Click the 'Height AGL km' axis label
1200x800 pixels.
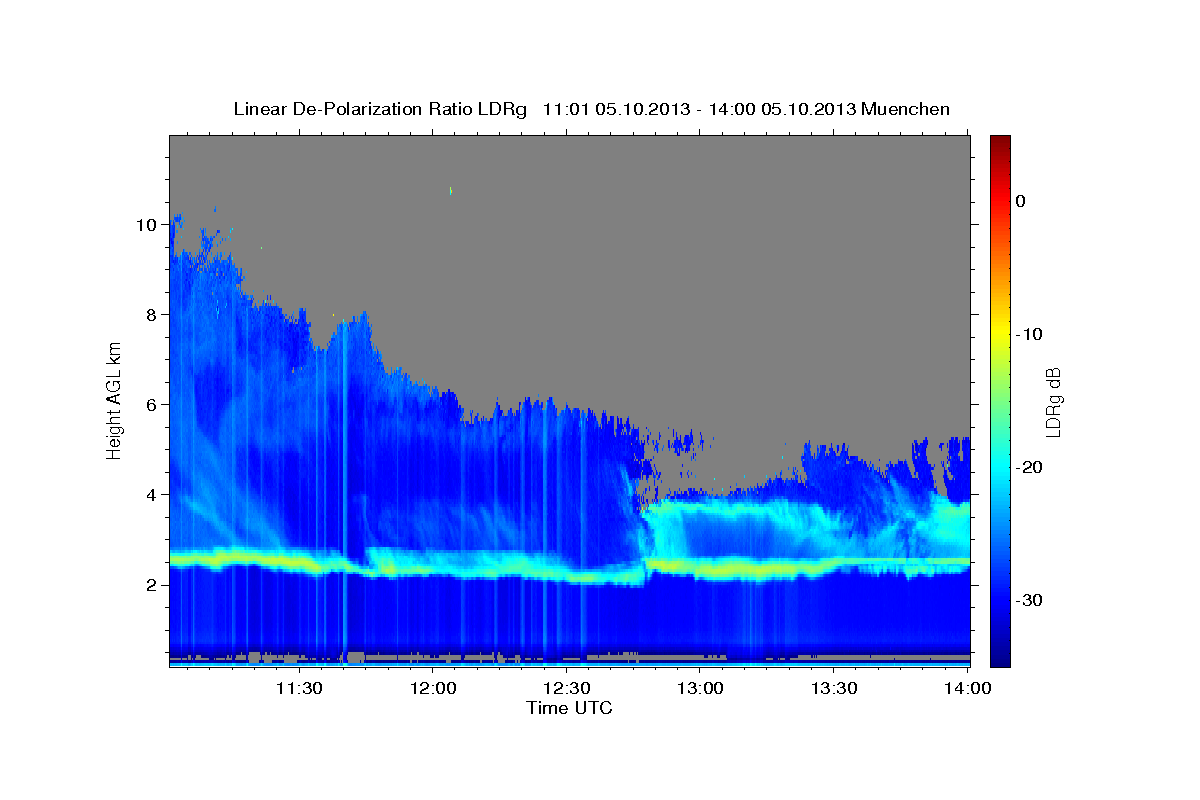click(115, 400)
